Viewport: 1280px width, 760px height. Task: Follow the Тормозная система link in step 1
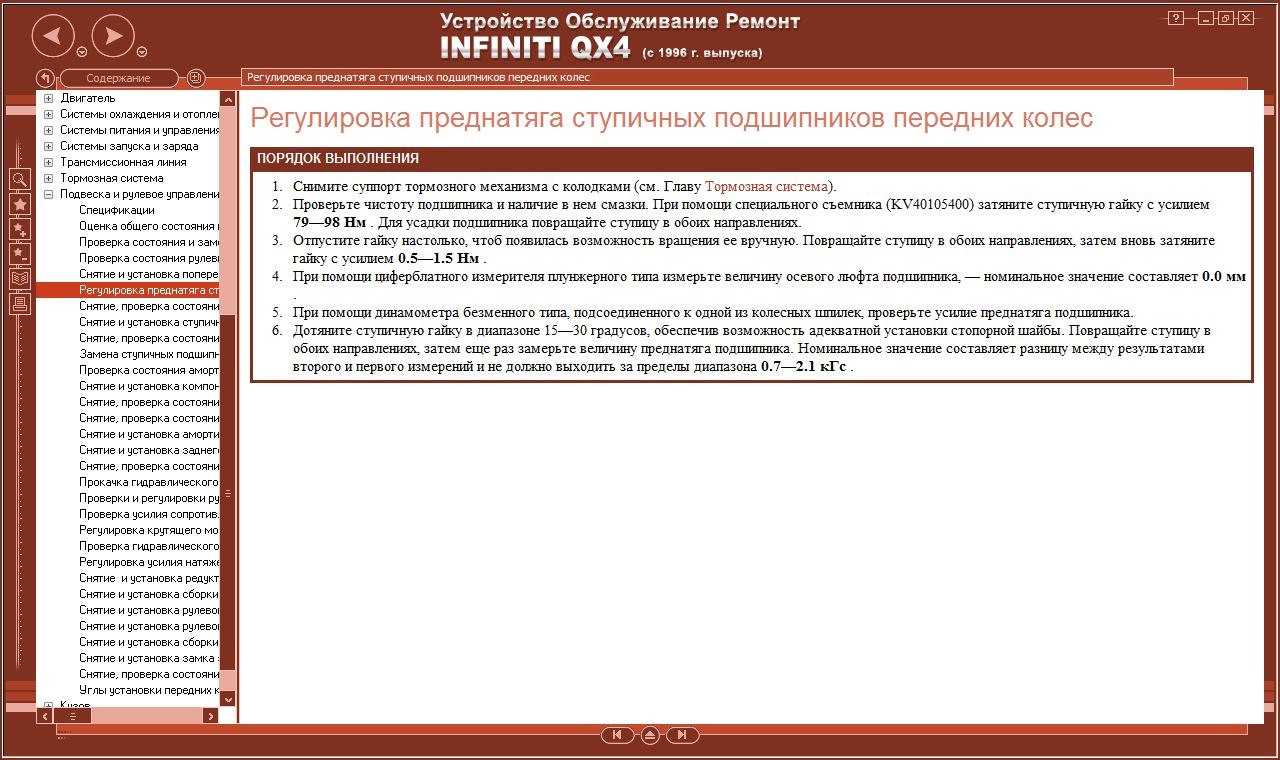coord(767,186)
